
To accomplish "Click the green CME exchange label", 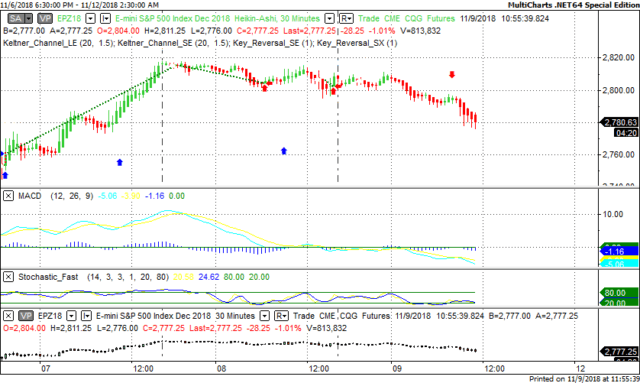I will pyautogui.click(x=392, y=19).
